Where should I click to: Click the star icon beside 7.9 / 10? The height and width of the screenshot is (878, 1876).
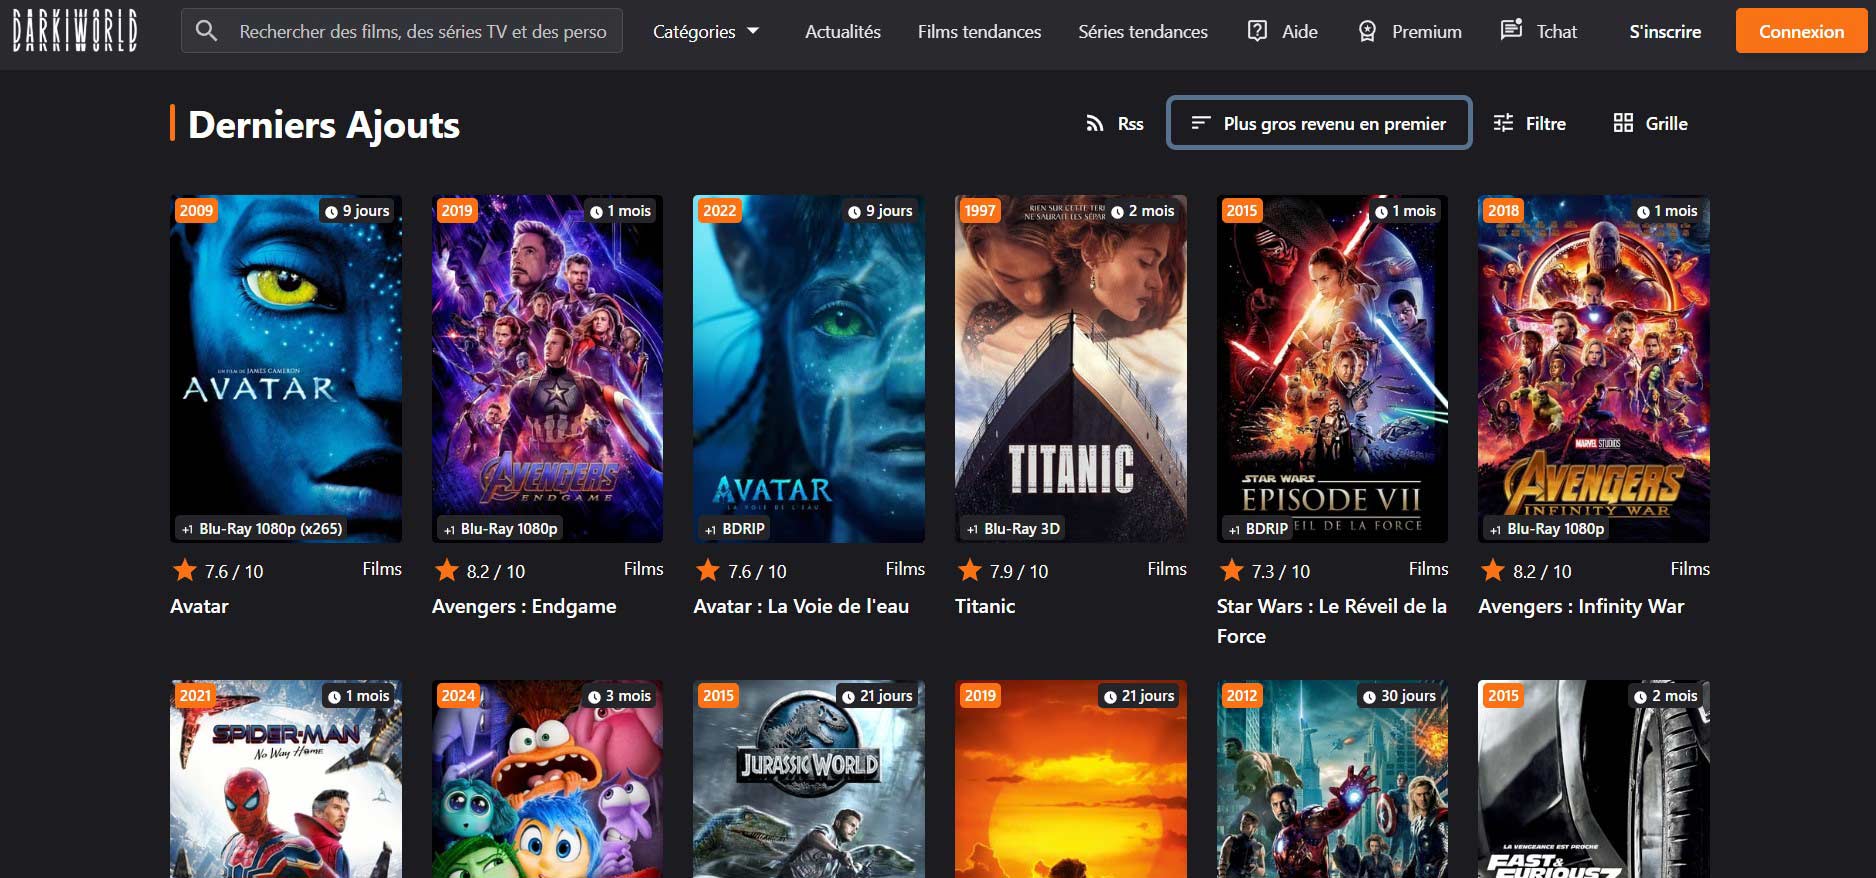(x=969, y=570)
